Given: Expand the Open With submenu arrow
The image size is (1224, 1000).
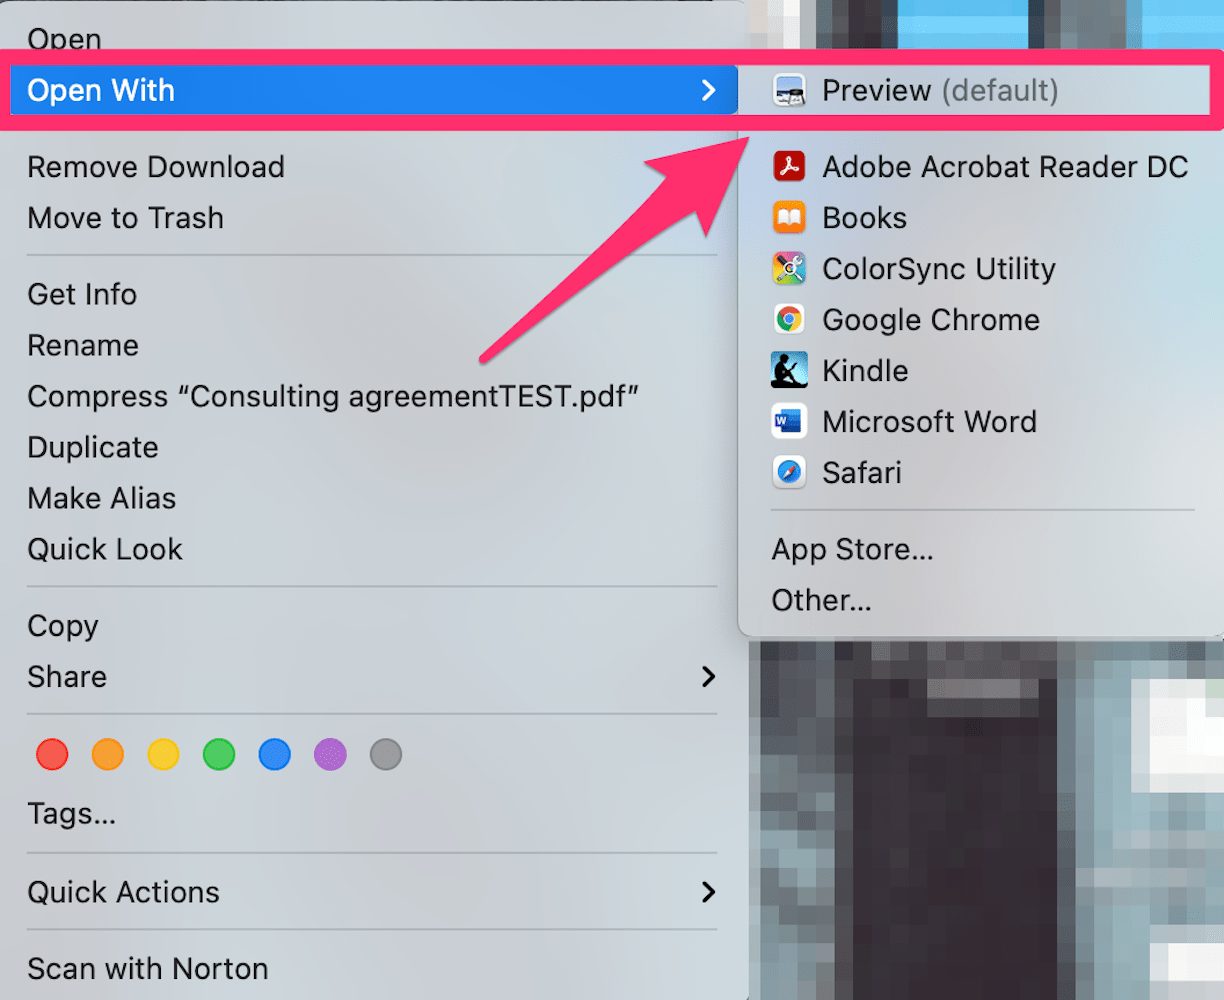Looking at the screenshot, I should point(709,91).
